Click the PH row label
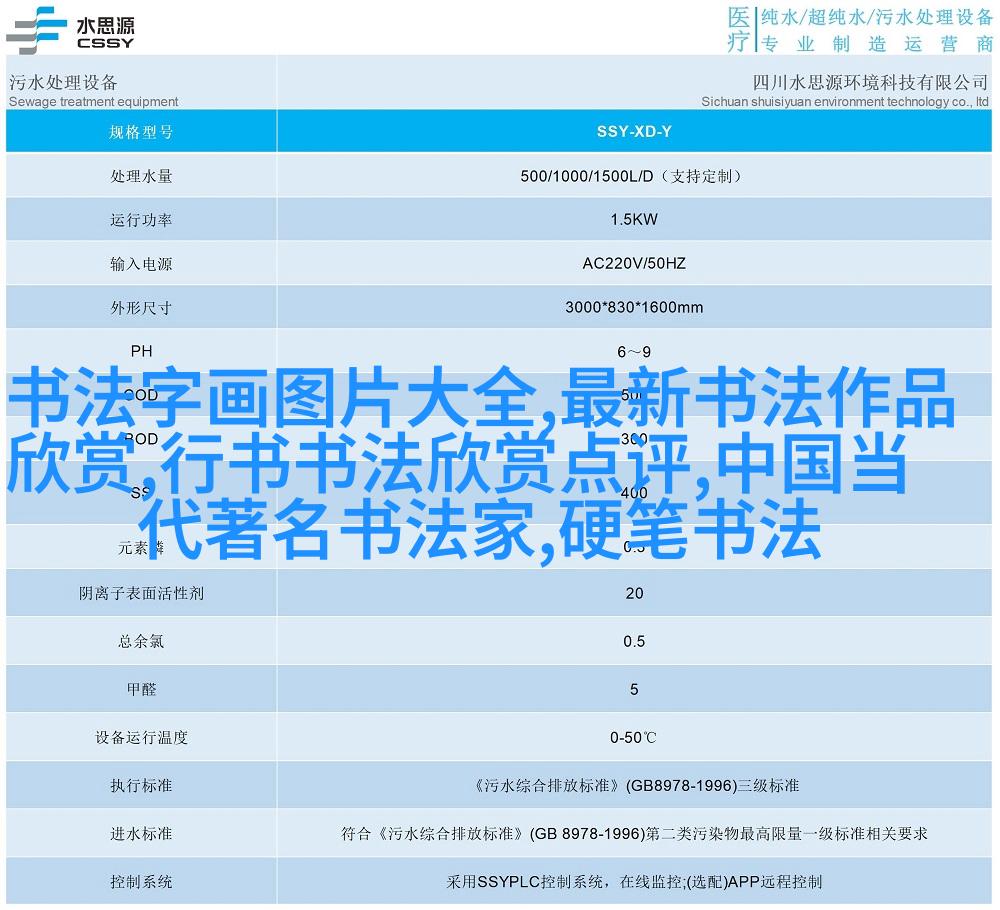Image resolution: width=1000 pixels, height=910 pixels. 142,351
